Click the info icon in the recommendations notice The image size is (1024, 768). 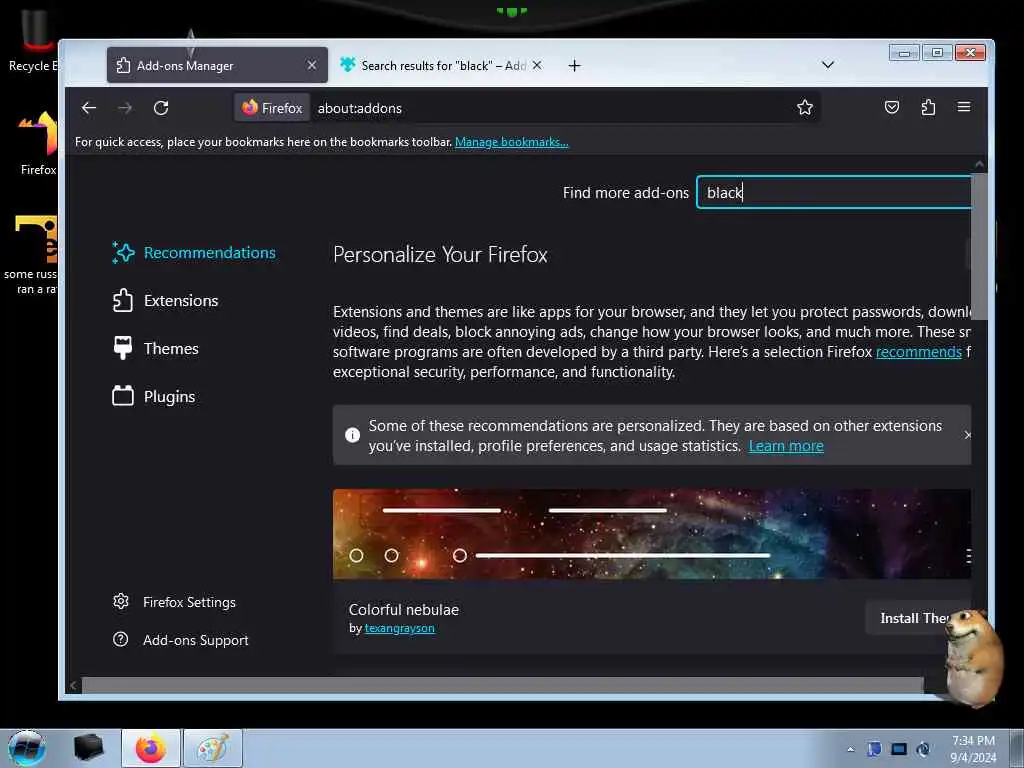click(352, 435)
